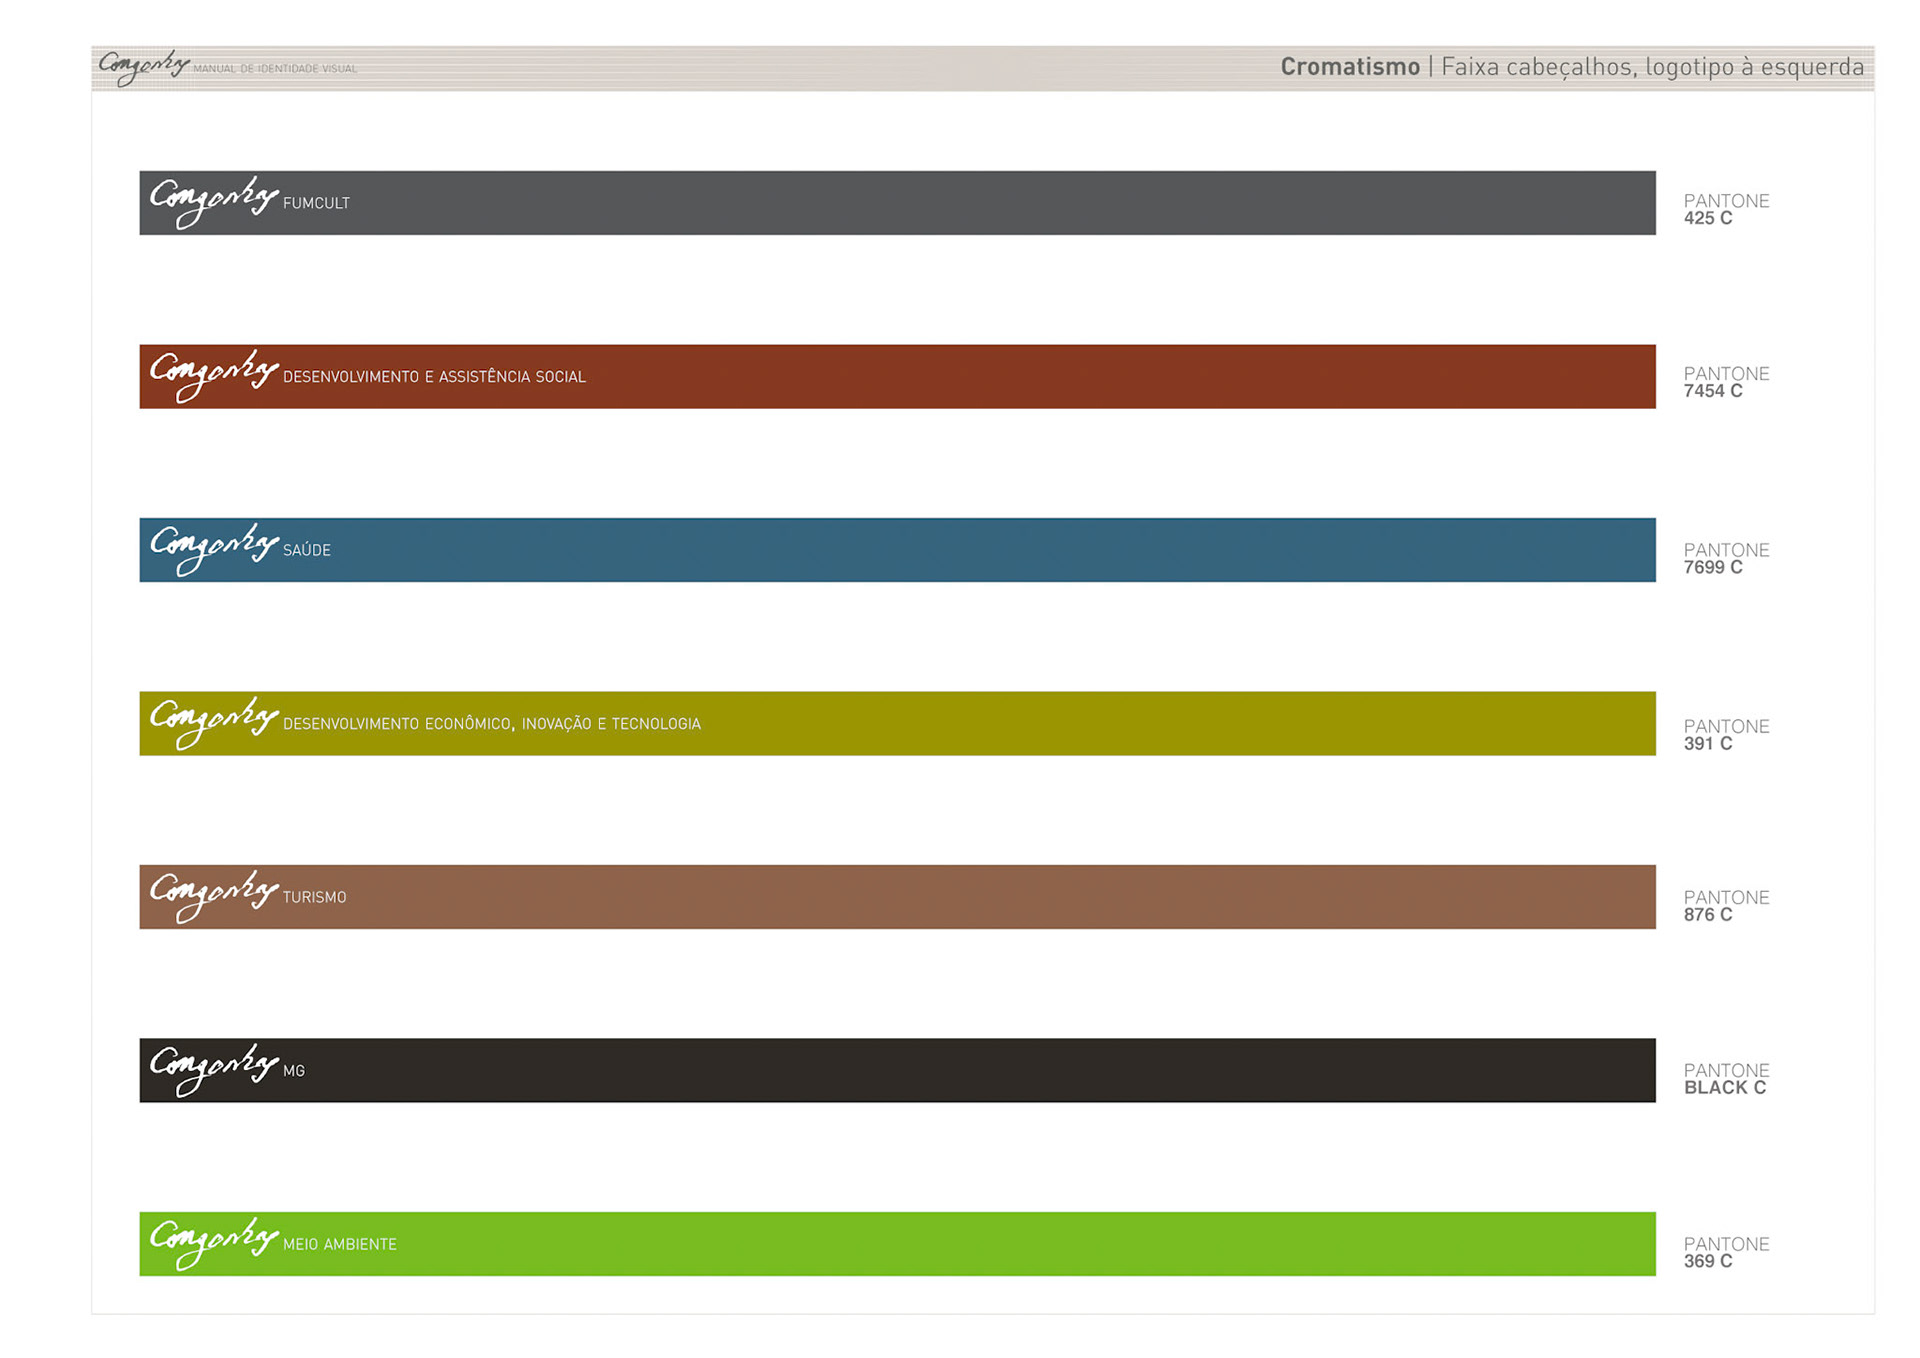Select the Pantone Black C band
Viewport: 1920px width, 1358px height.
[x=897, y=1070]
